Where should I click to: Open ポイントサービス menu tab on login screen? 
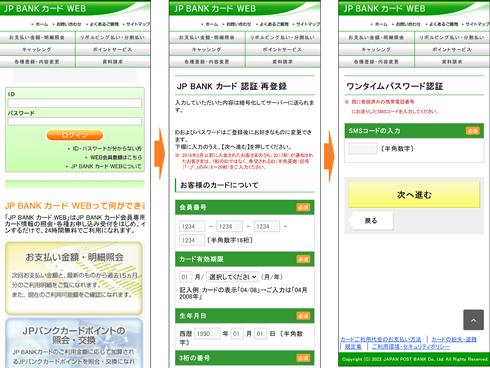[x=113, y=49]
